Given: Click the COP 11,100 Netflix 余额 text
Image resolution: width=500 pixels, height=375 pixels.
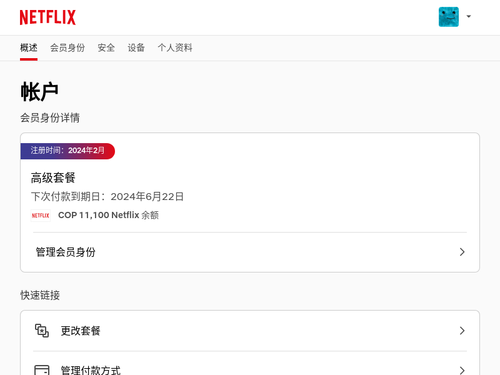Looking at the screenshot, I should pos(108,215).
